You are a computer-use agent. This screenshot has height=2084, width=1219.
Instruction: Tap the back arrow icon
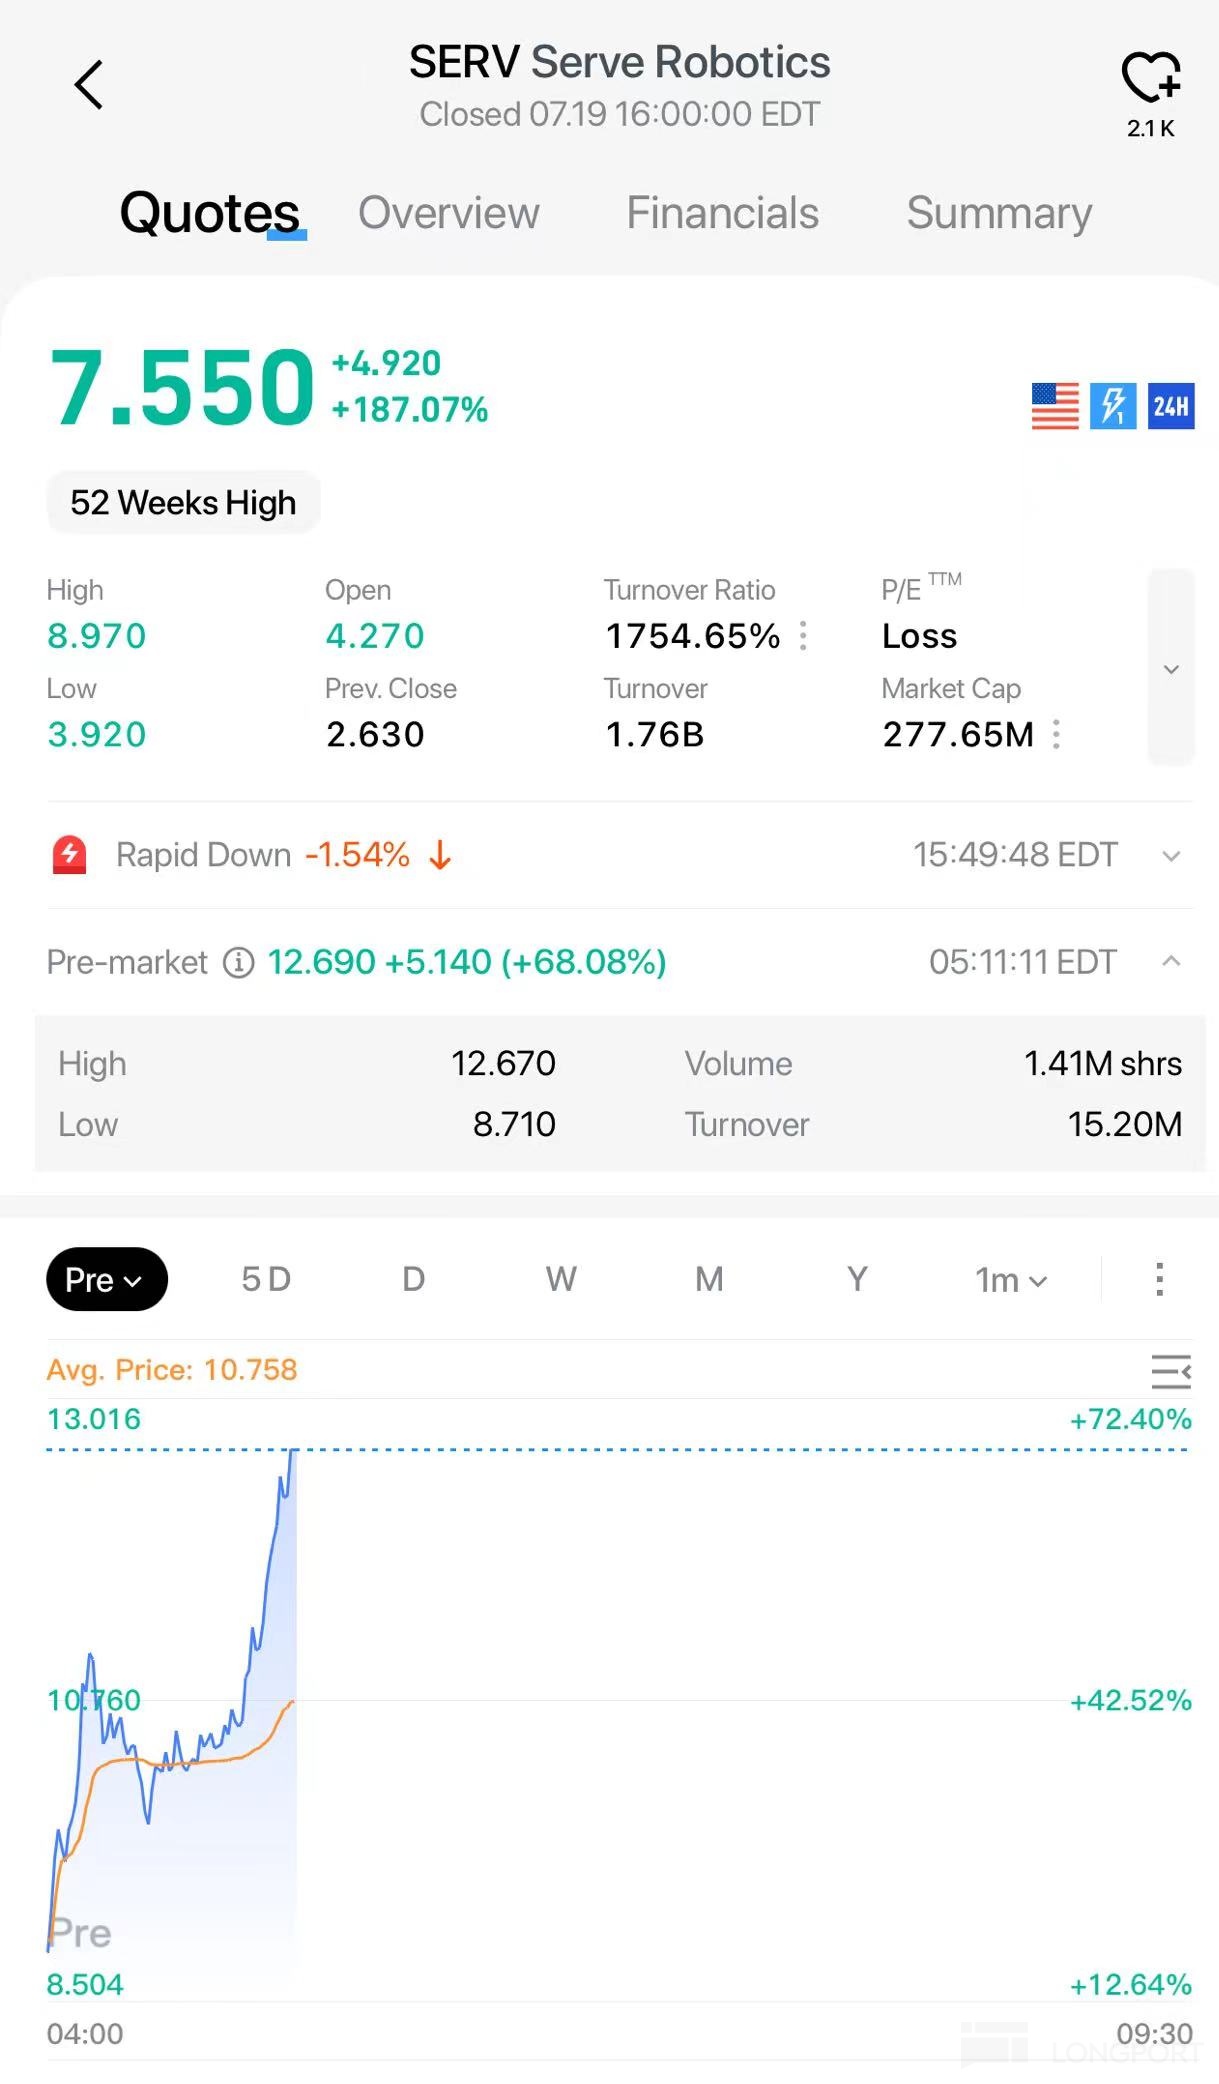[x=89, y=85]
